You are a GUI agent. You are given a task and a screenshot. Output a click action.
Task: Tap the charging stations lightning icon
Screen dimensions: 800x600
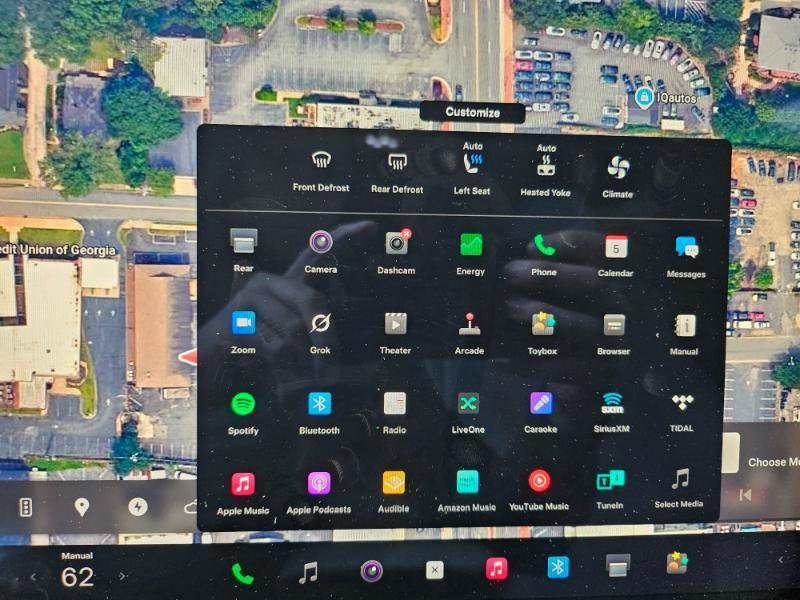[138, 507]
